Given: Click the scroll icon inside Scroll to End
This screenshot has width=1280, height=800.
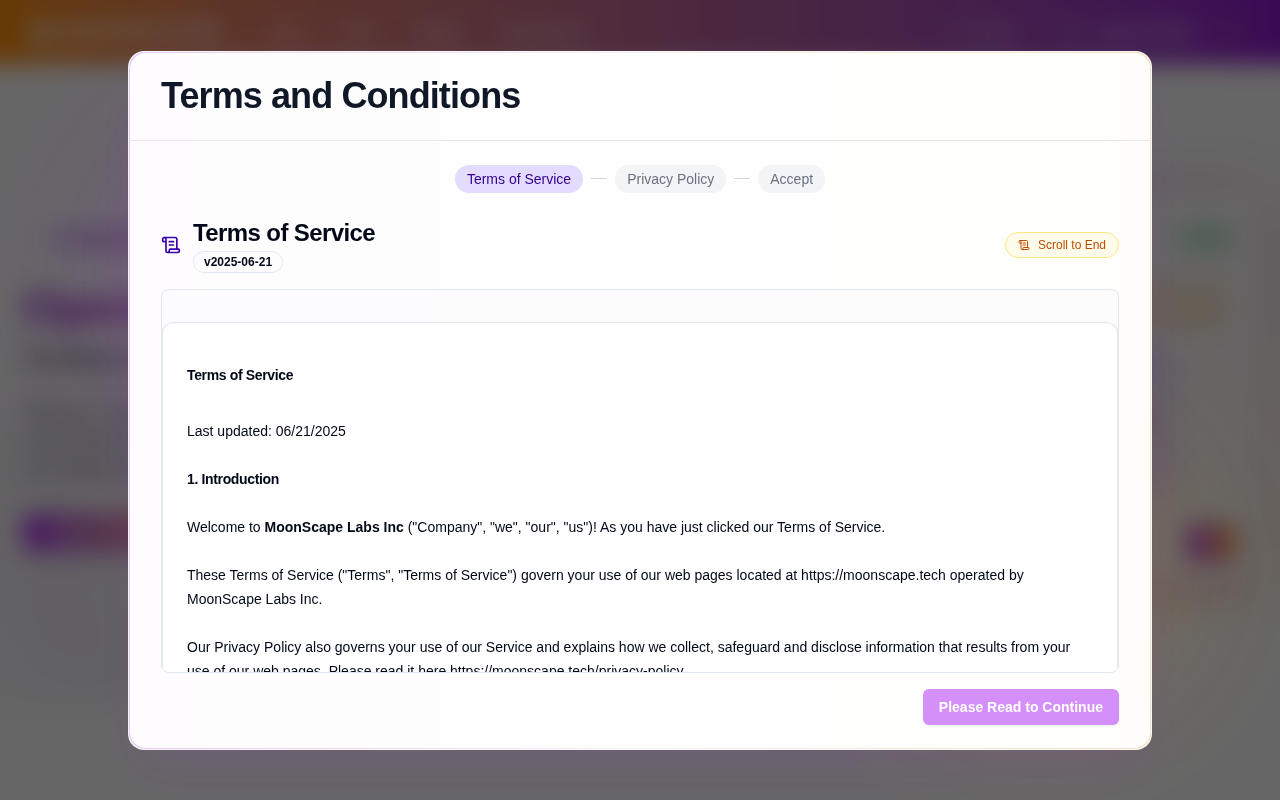Looking at the screenshot, I should (x=1024, y=245).
